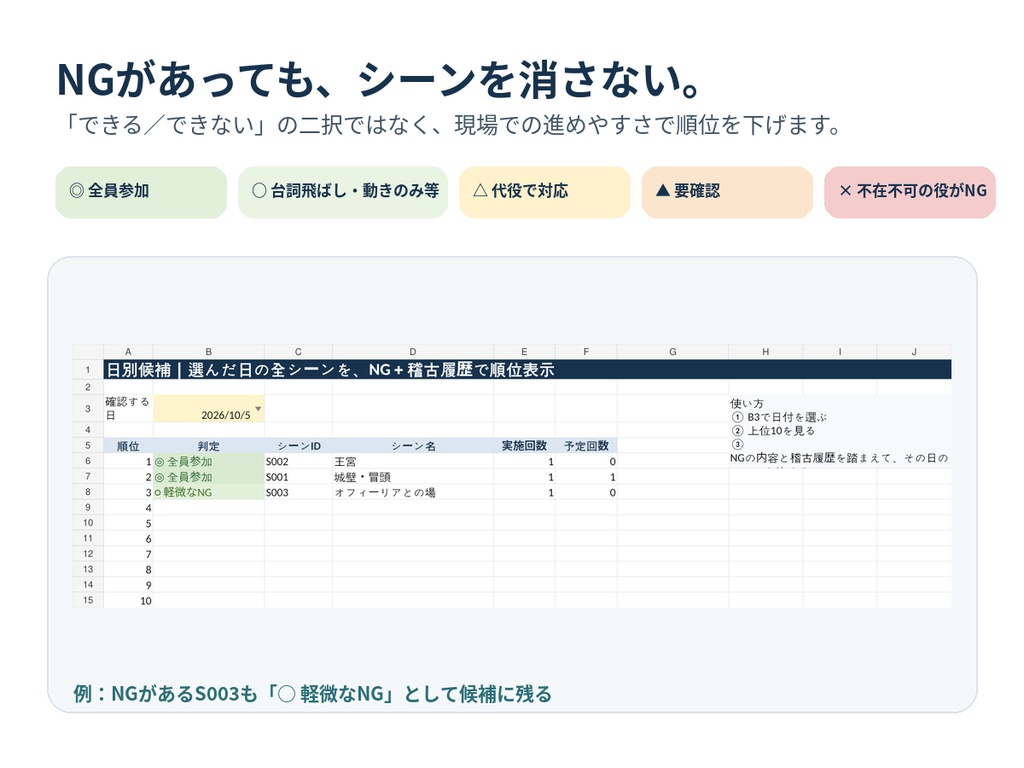The height and width of the screenshot is (768, 1024).
Task: Select the ▲ 要確認 orange badge
Action: 727,191
